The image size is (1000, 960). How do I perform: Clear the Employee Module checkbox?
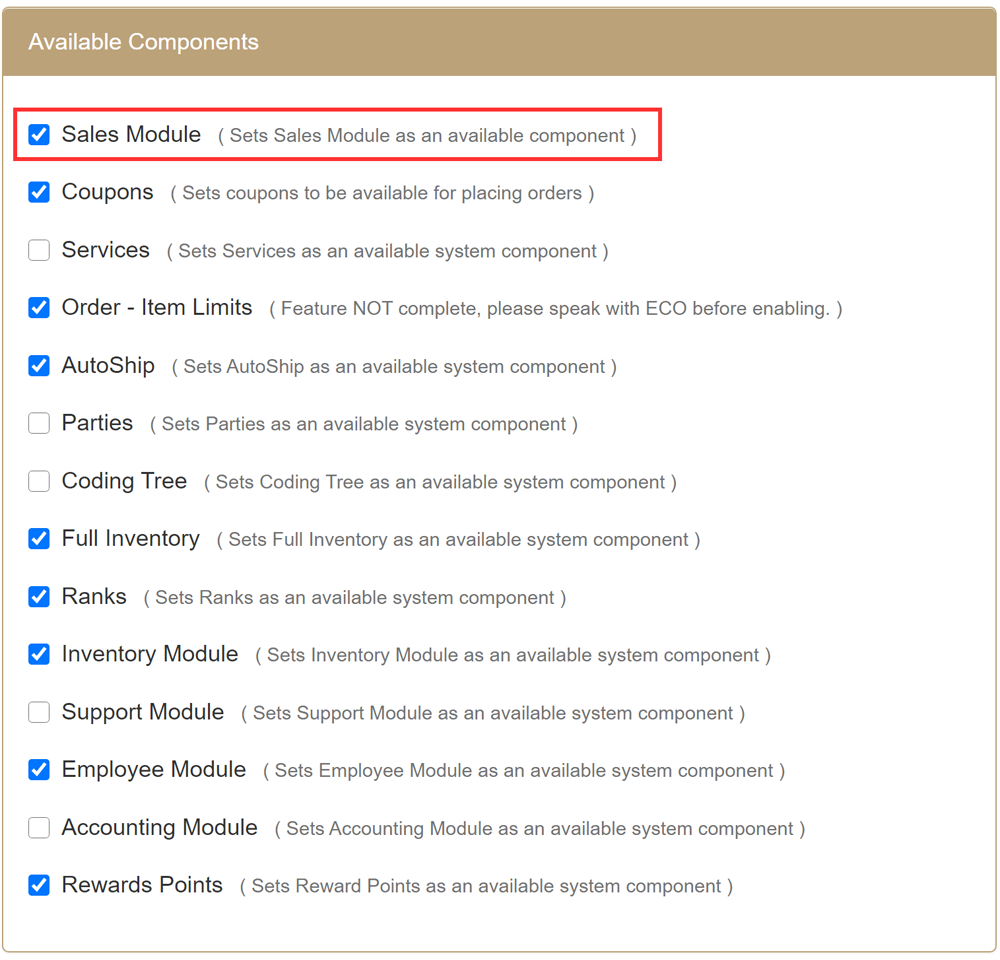[39, 770]
